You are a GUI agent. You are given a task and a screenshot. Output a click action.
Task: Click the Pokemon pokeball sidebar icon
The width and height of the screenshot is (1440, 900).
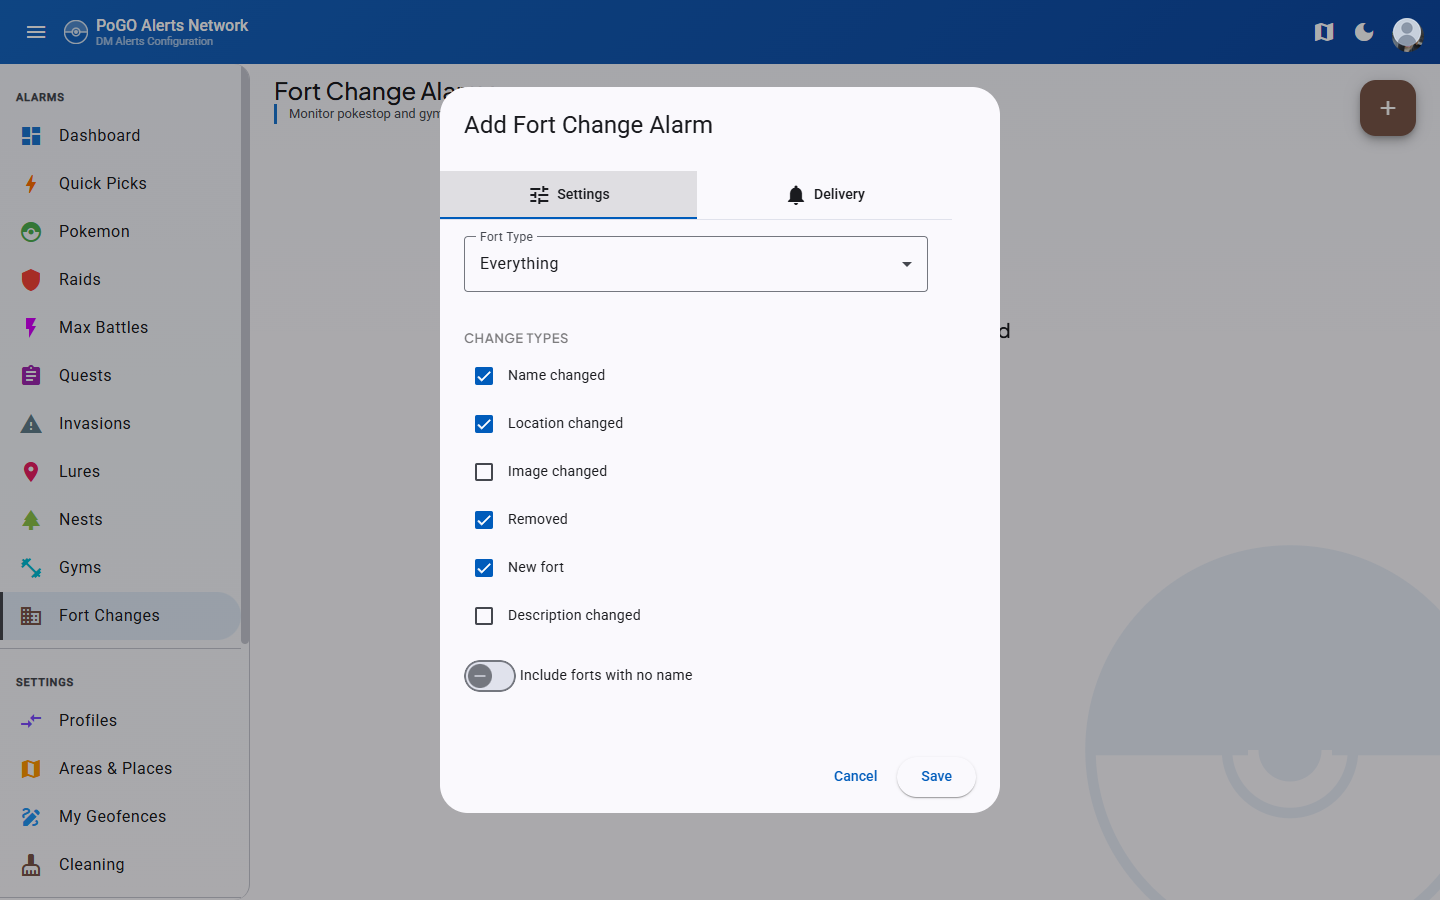31,232
